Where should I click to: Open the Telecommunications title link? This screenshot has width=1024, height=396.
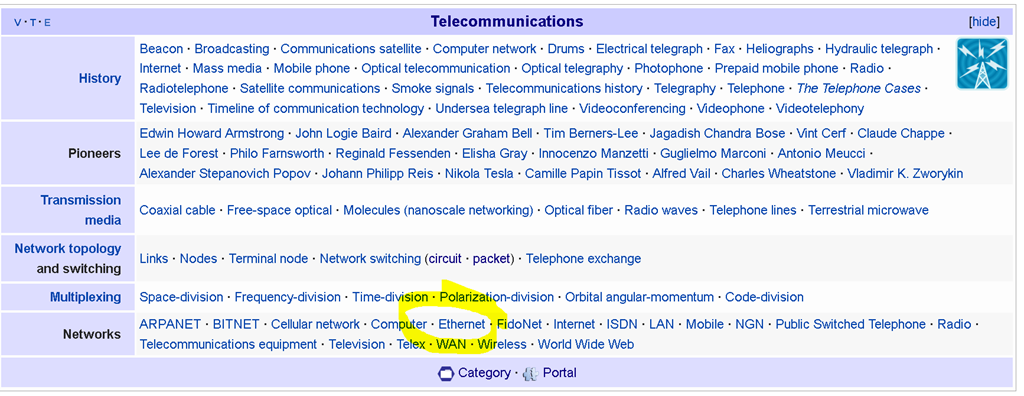[507, 22]
